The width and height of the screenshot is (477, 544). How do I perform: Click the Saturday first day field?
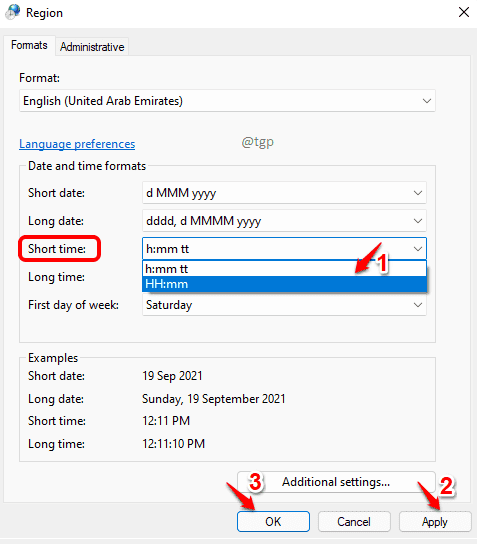click(x=284, y=305)
